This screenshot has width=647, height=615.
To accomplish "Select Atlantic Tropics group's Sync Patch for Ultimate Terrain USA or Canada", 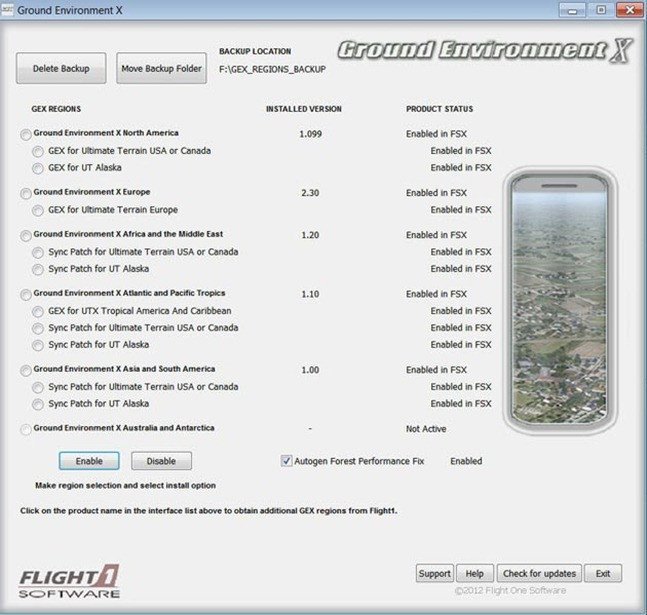I will coord(38,329).
